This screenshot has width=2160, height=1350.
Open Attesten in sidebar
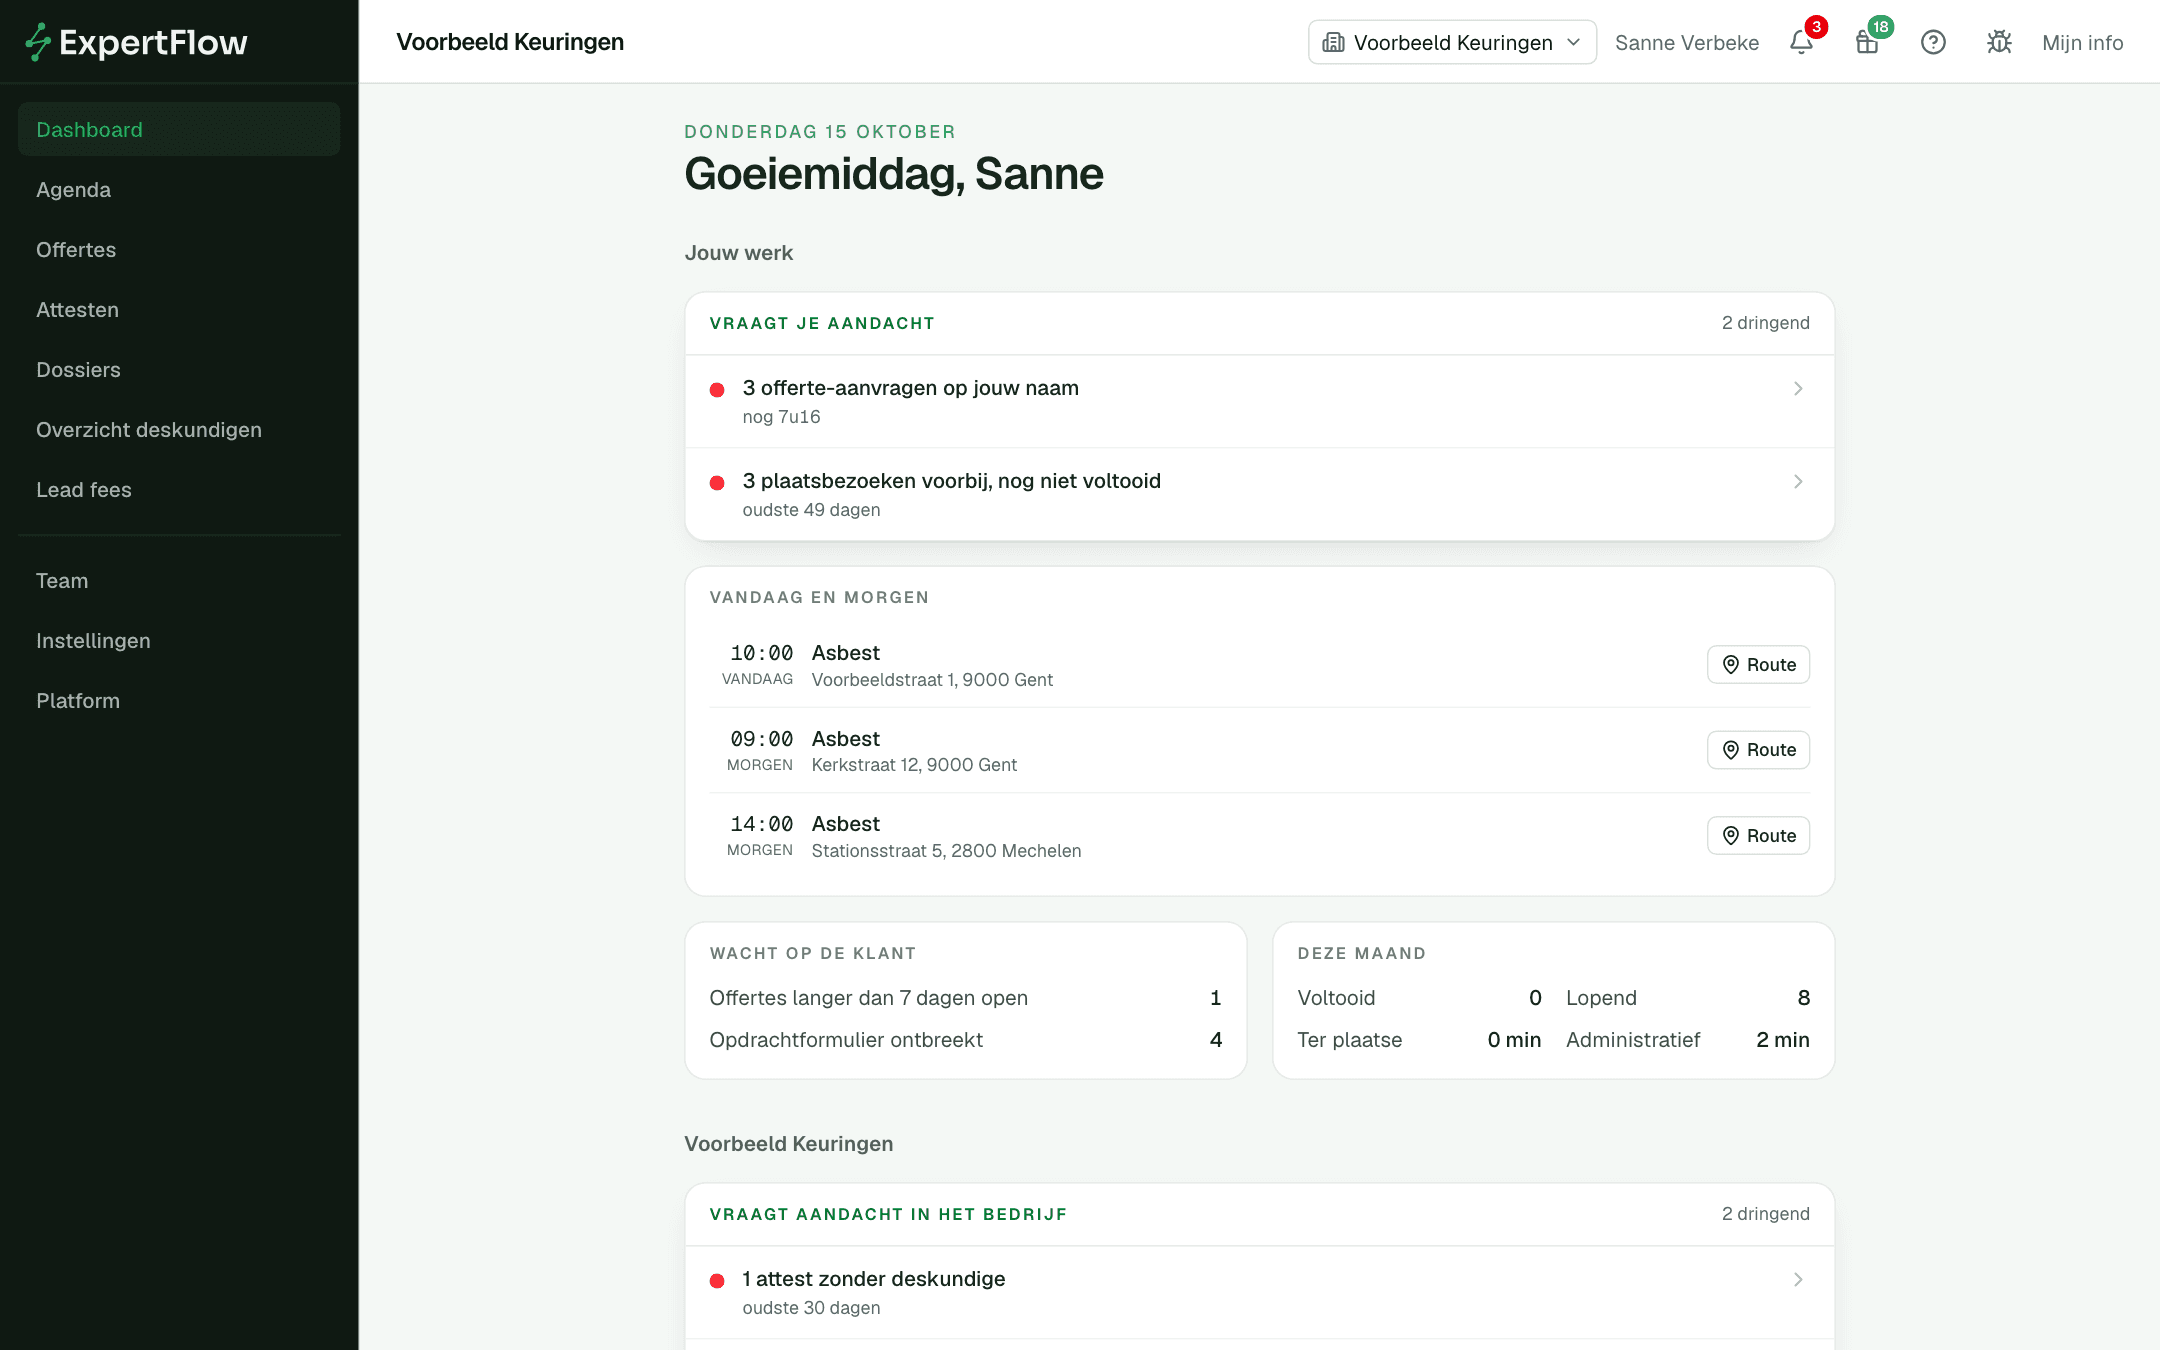(x=179, y=309)
